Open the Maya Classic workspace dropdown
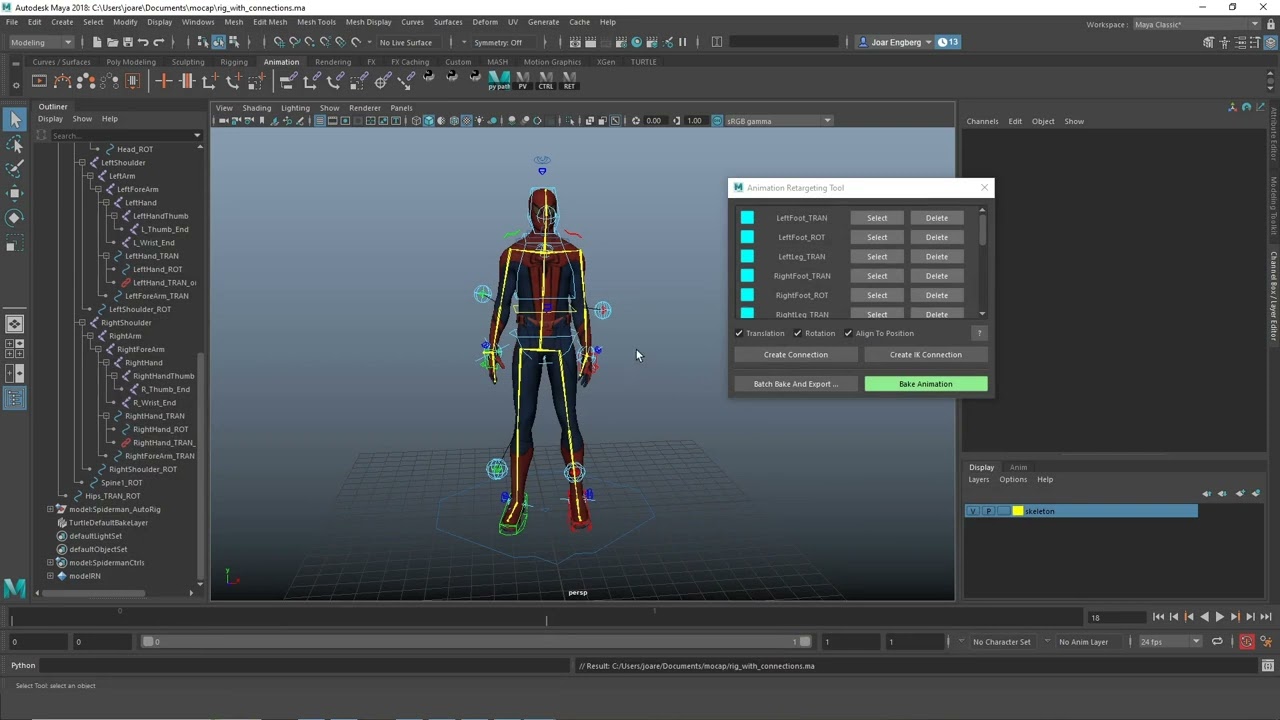This screenshot has height=720, width=1280. click(1196, 24)
